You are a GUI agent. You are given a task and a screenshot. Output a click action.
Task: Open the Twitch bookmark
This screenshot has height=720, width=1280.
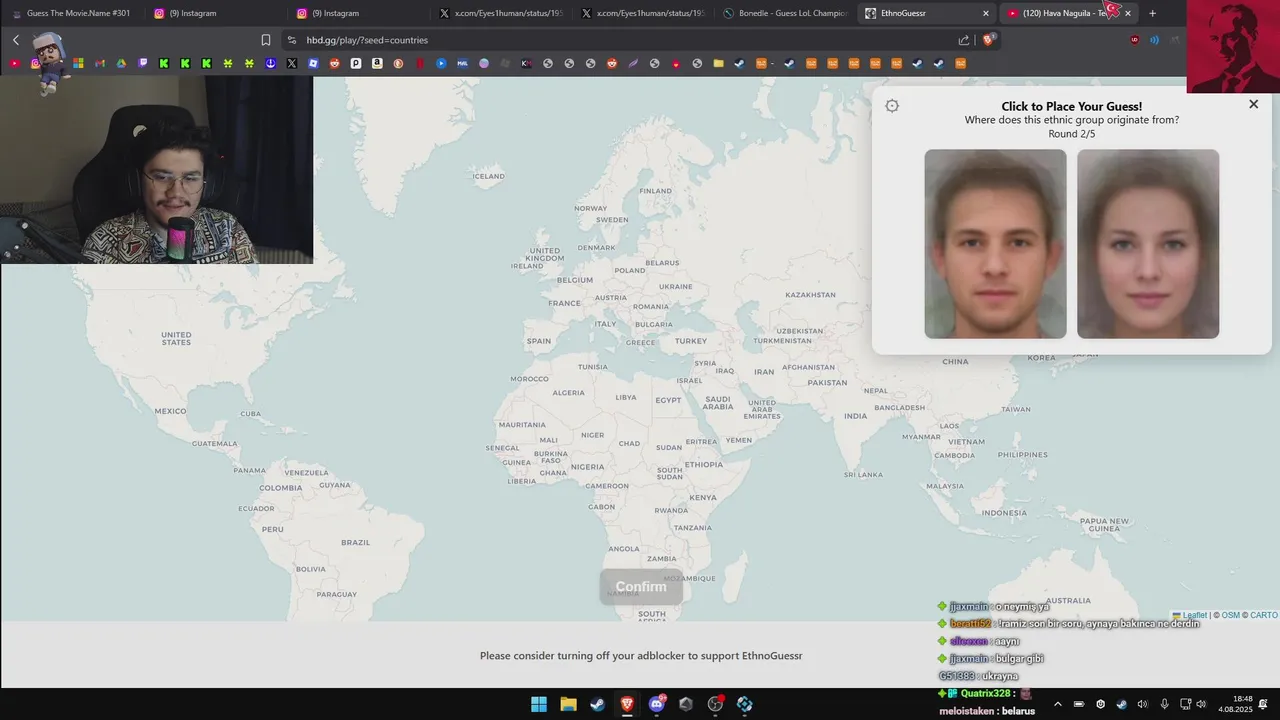tap(143, 63)
